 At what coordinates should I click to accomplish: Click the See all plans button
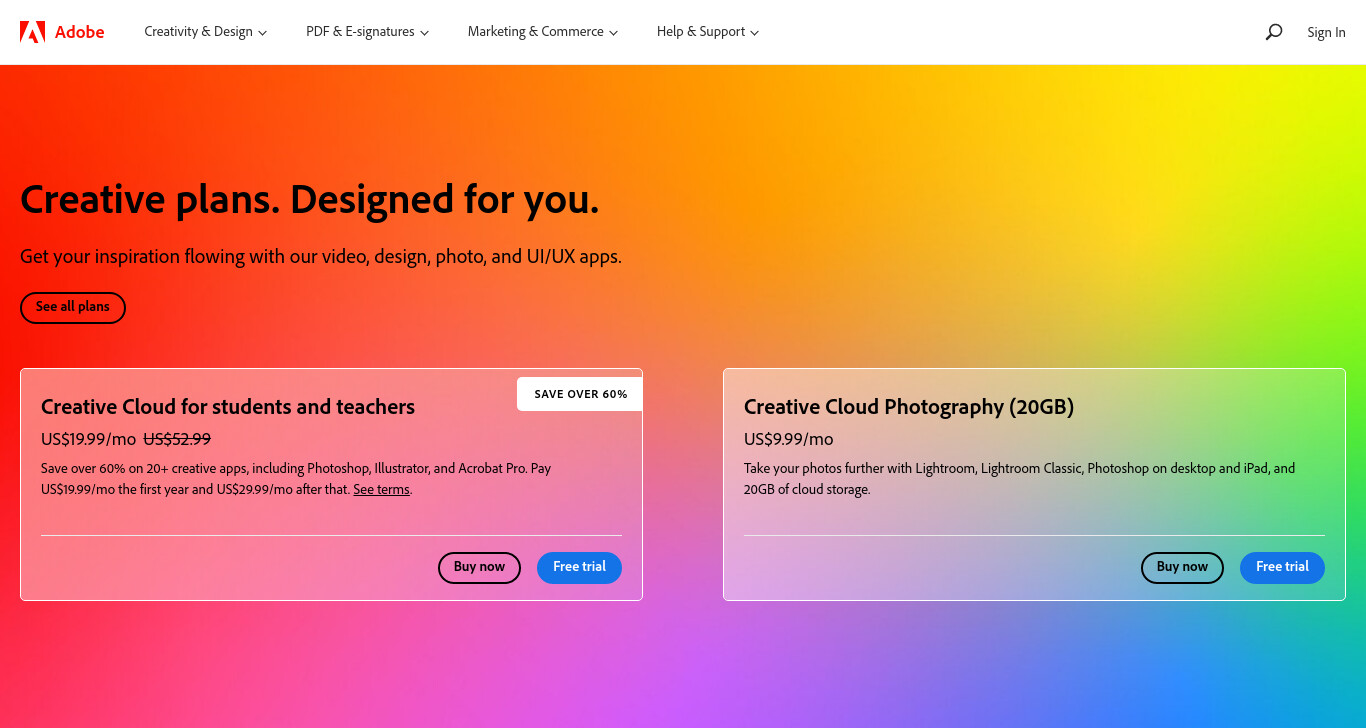point(73,307)
